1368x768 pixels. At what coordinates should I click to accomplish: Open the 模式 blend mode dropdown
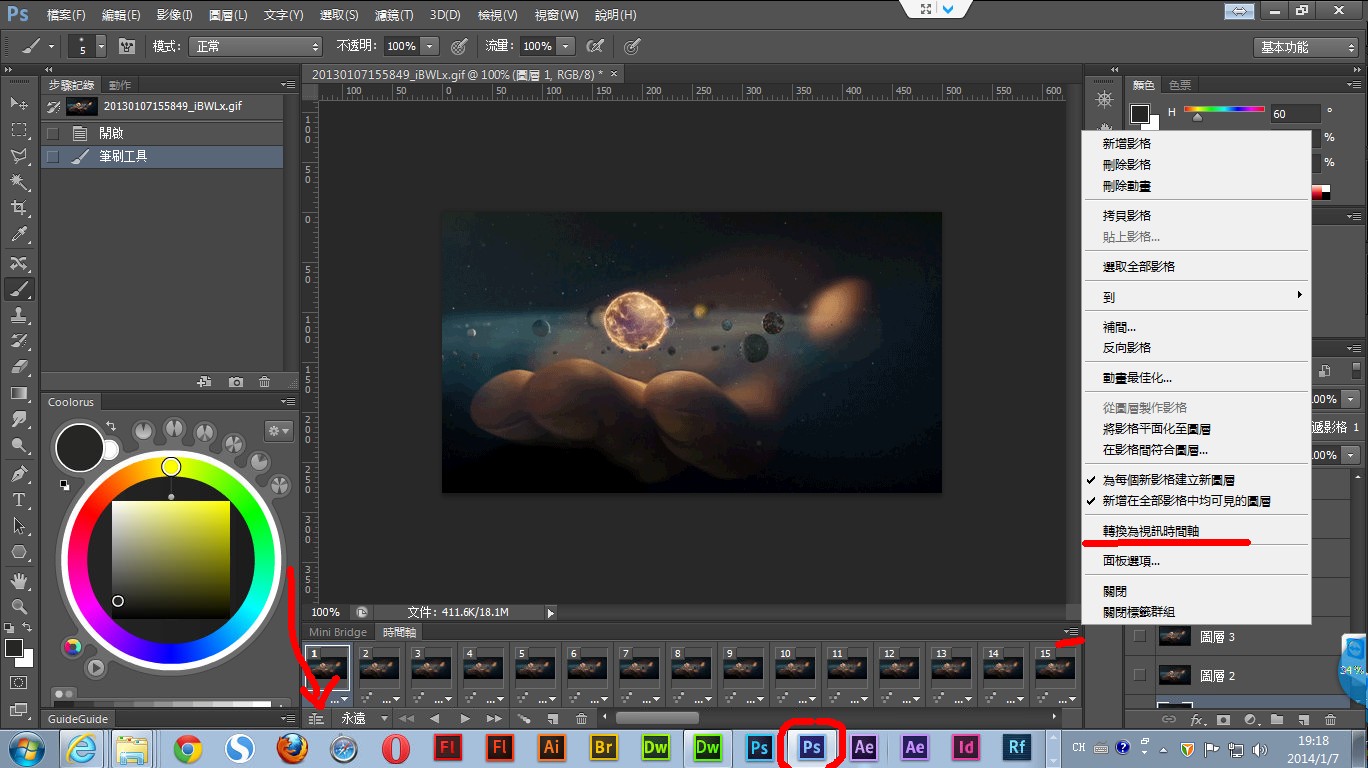pyautogui.click(x=257, y=46)
